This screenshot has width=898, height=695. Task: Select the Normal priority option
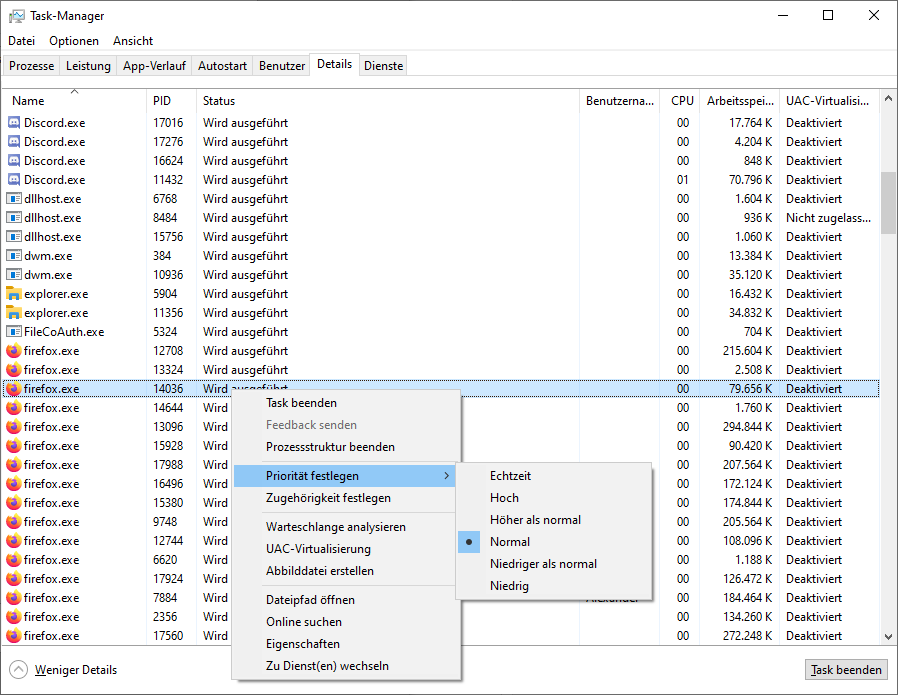pyautogui.click(x=554, y=542)
